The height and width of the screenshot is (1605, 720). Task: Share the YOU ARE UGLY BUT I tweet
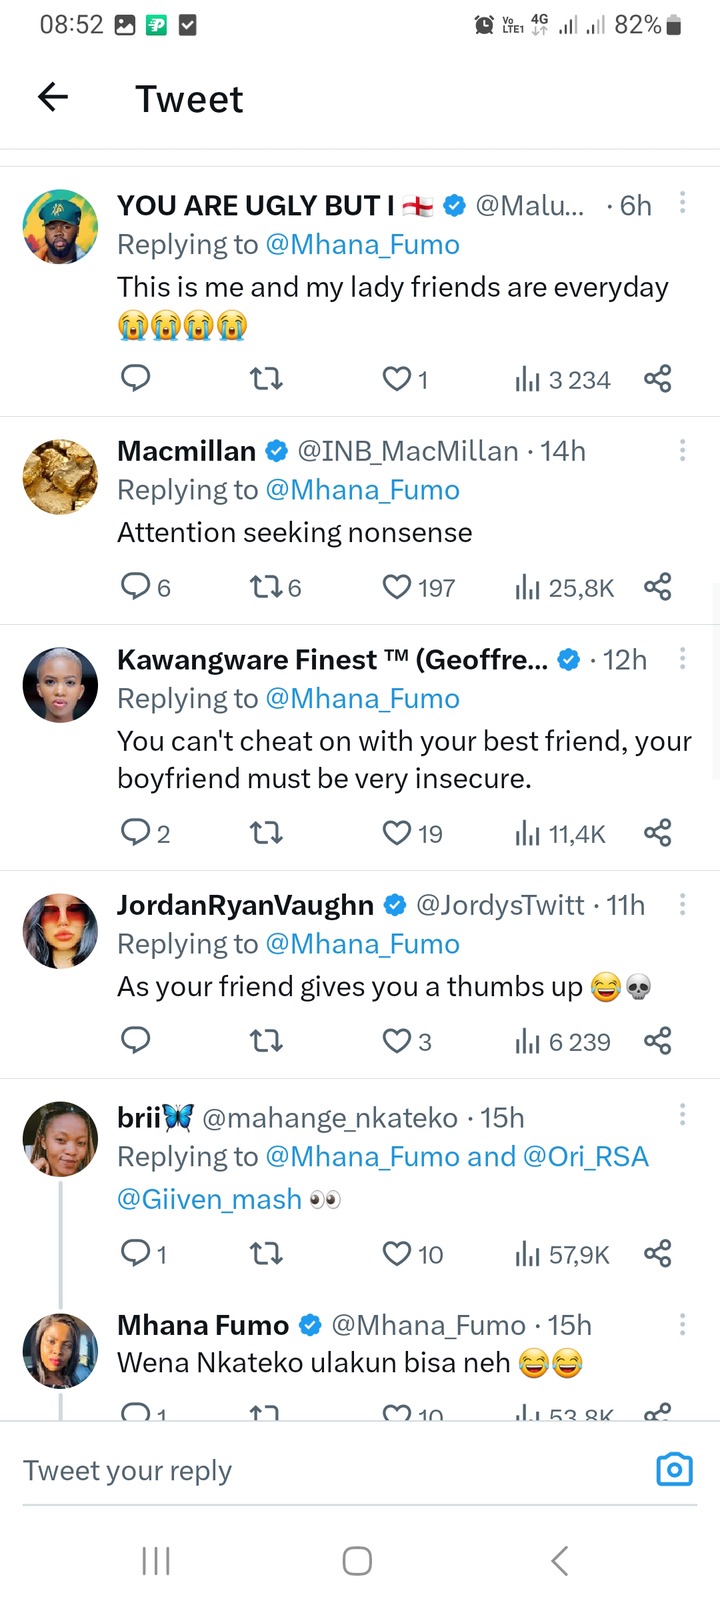(657, 379)
